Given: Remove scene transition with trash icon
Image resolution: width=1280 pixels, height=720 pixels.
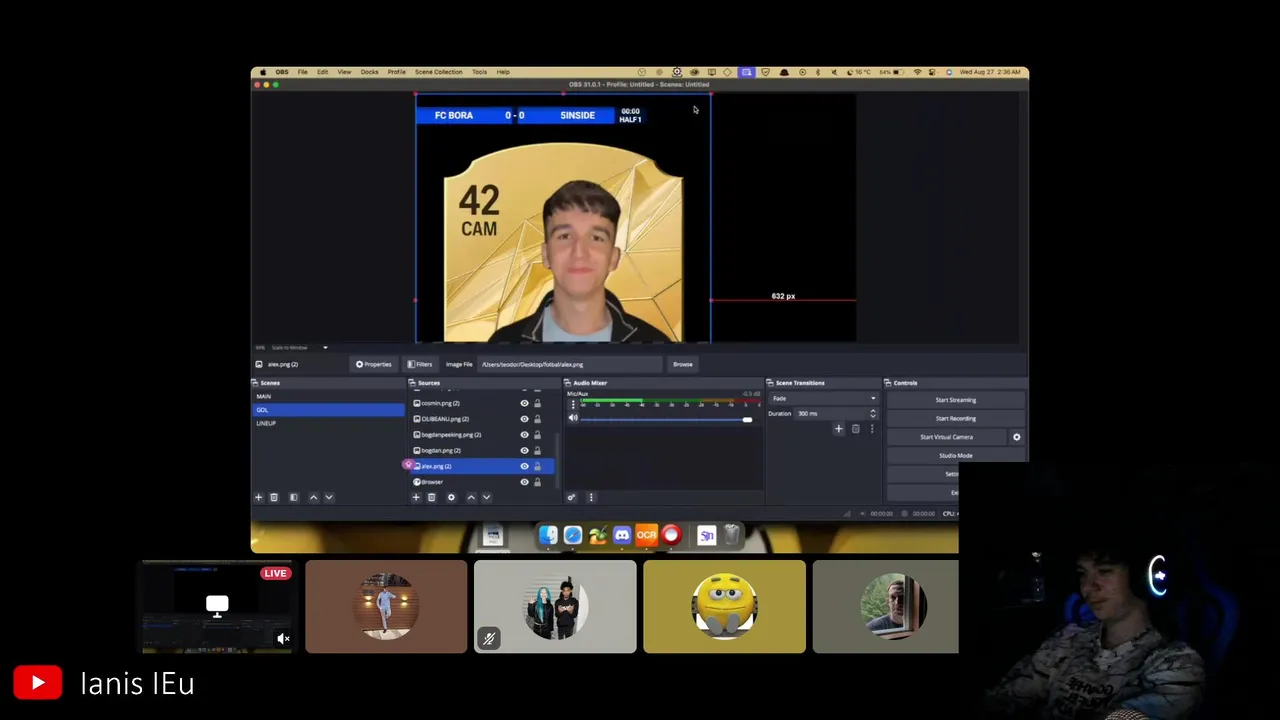Looking at the screenshot, I should pos(855,429).
